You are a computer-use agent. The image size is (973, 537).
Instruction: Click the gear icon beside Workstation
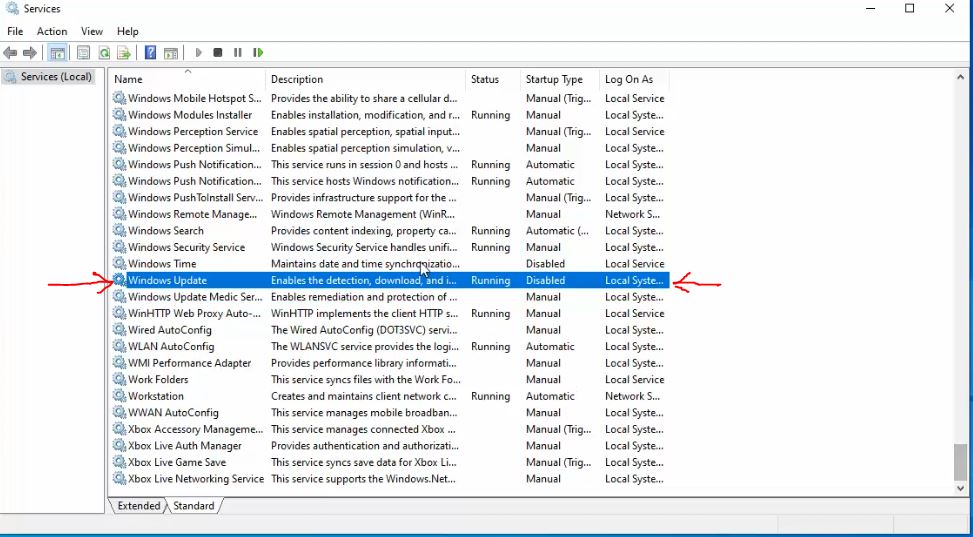point(119,396)
